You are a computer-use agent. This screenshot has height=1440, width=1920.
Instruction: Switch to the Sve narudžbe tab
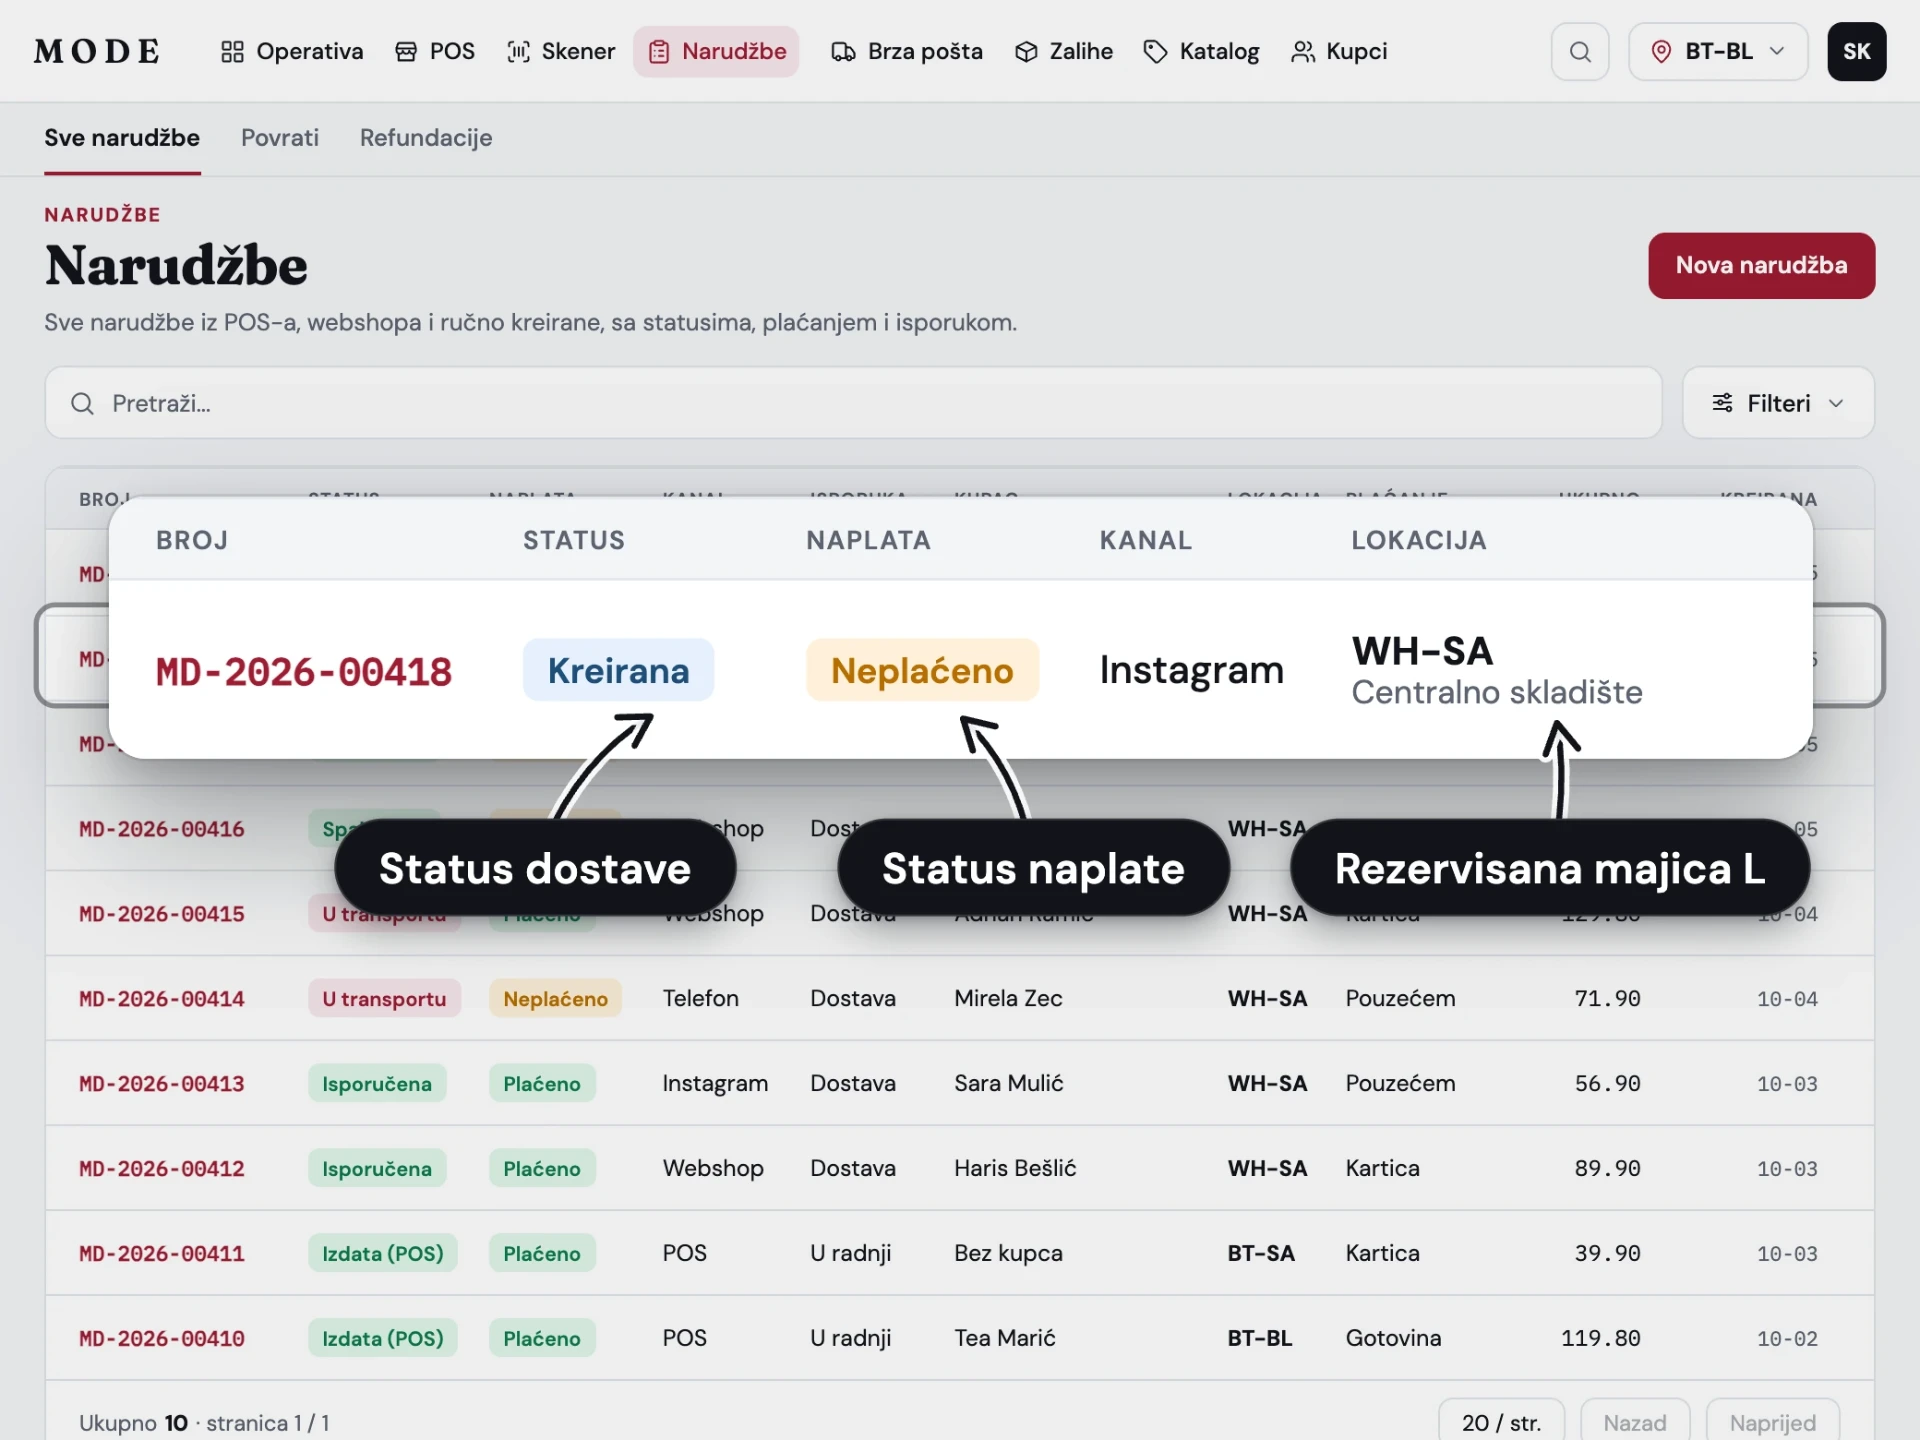[x=122, y=138]
